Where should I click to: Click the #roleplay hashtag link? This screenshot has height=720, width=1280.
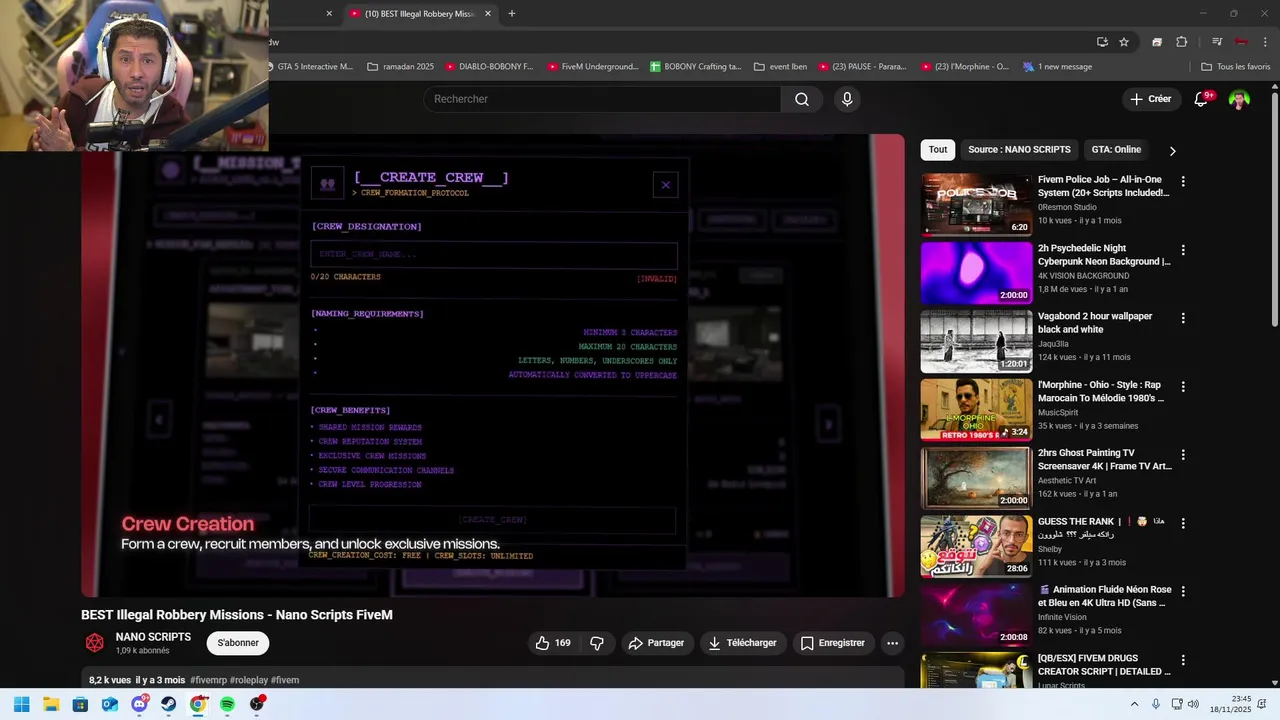point(248,680)
